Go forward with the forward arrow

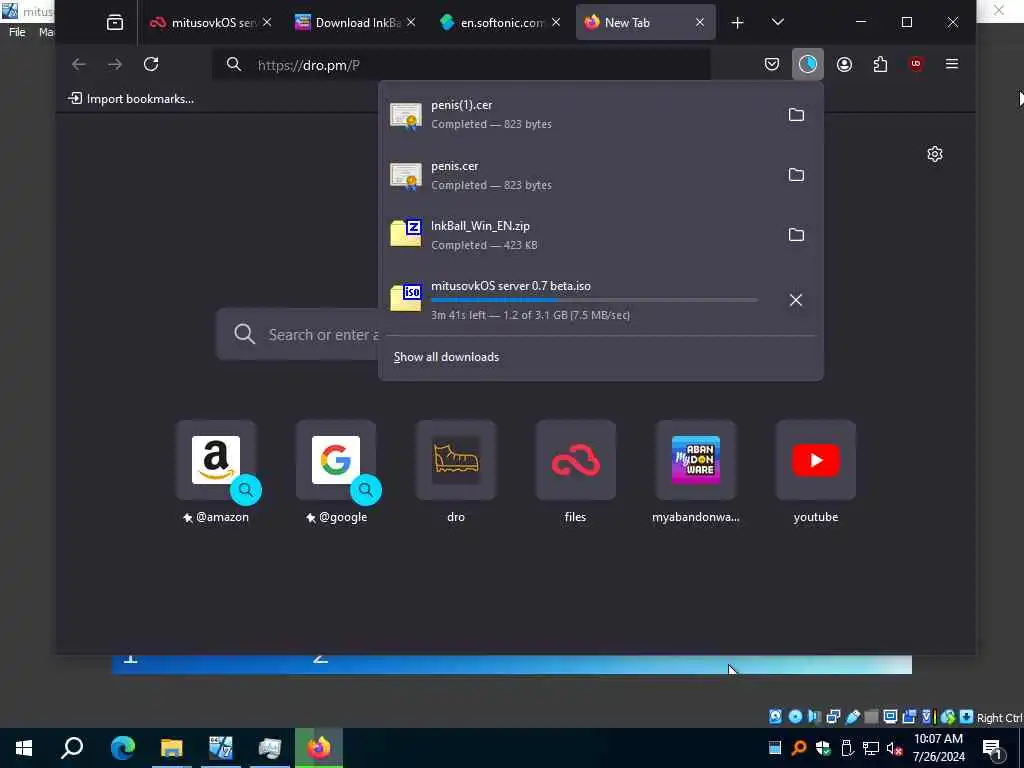(115, 64)
